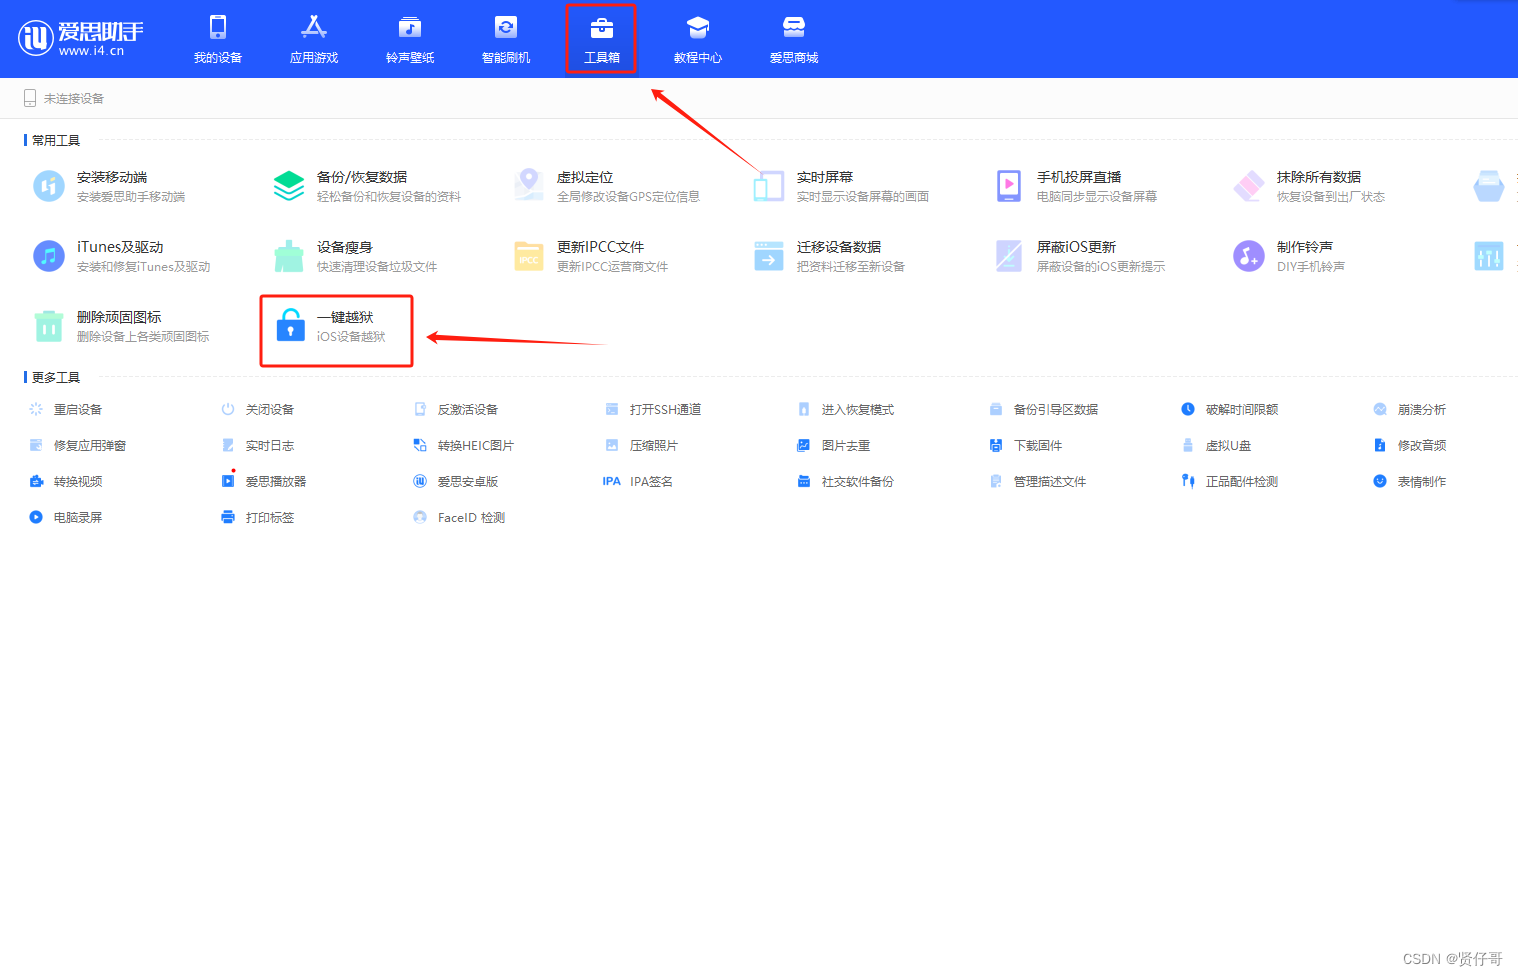
Task: Launch FaceID 检测 tool
Action: (x=460, y=517)
